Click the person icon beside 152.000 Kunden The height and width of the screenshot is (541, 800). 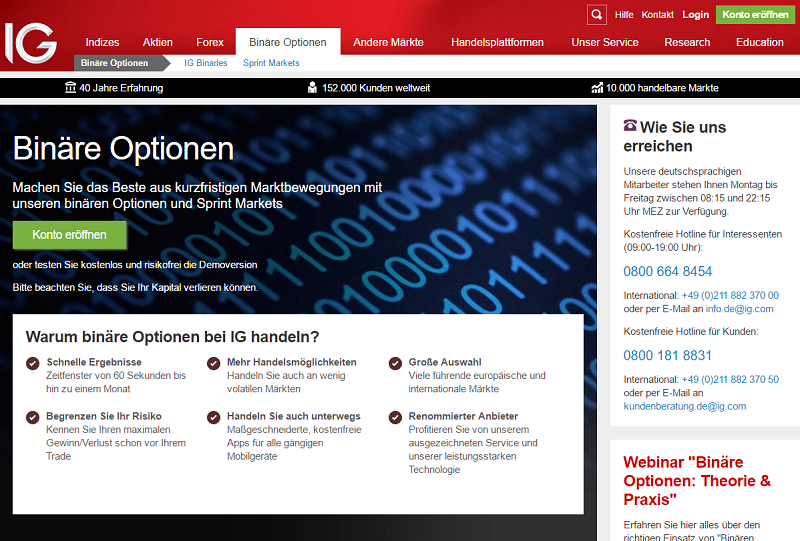point(312,88)
